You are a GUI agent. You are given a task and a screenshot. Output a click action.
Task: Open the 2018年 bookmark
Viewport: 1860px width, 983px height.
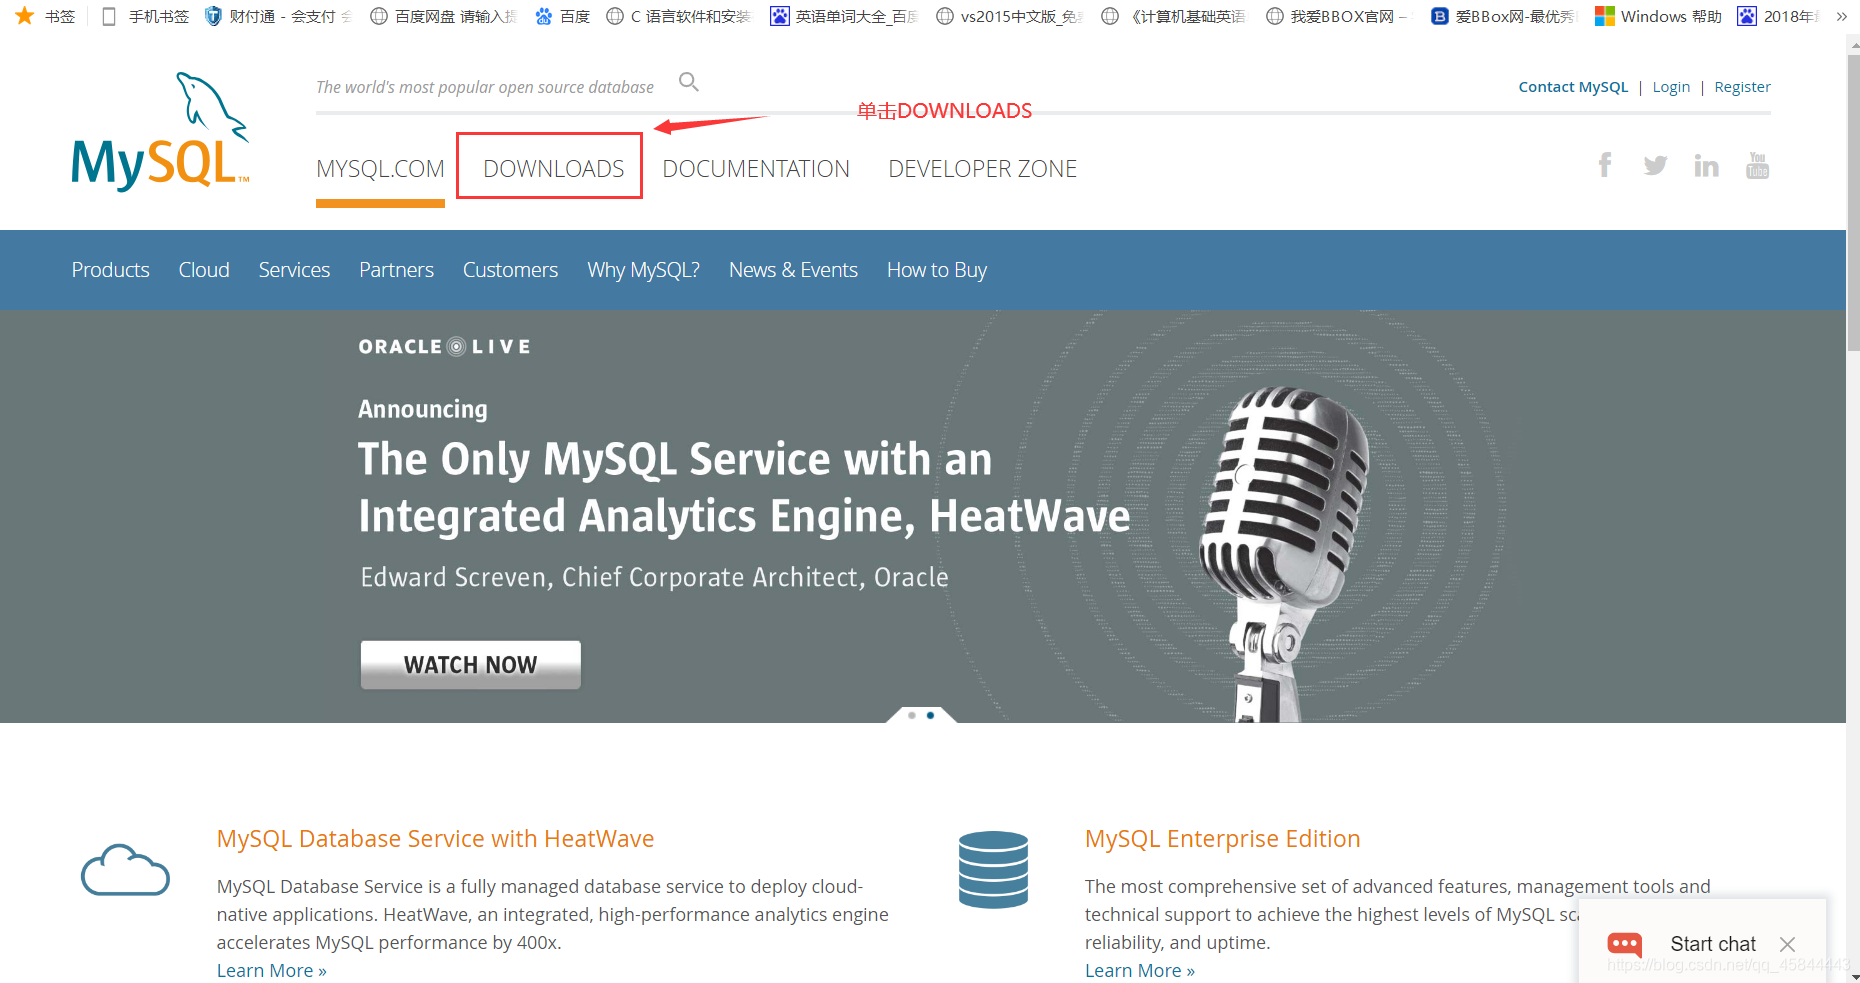point(1778,16)
